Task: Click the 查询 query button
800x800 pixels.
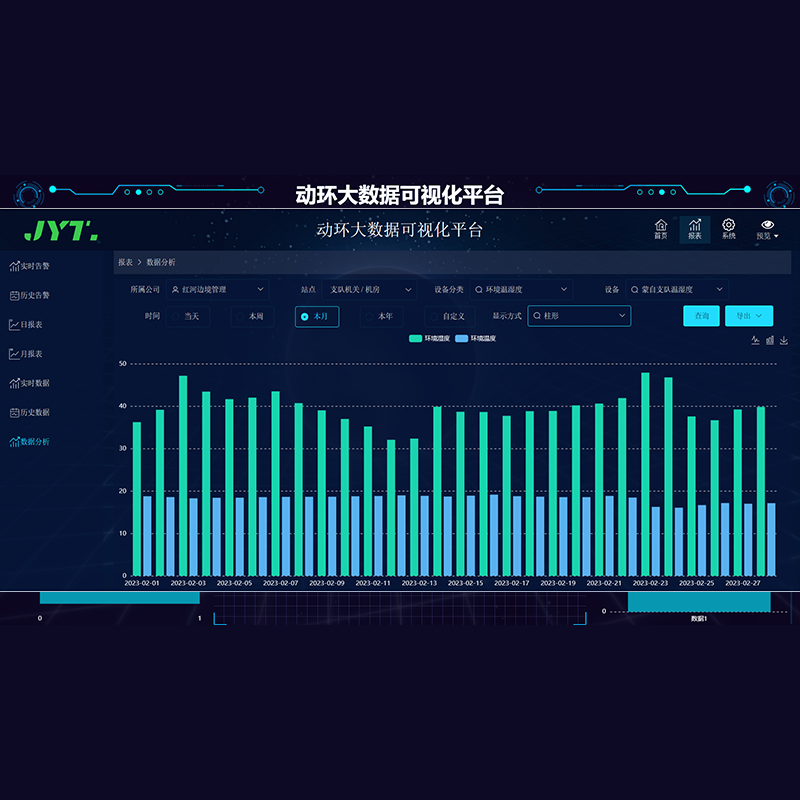Action: (x=701, y=316)
